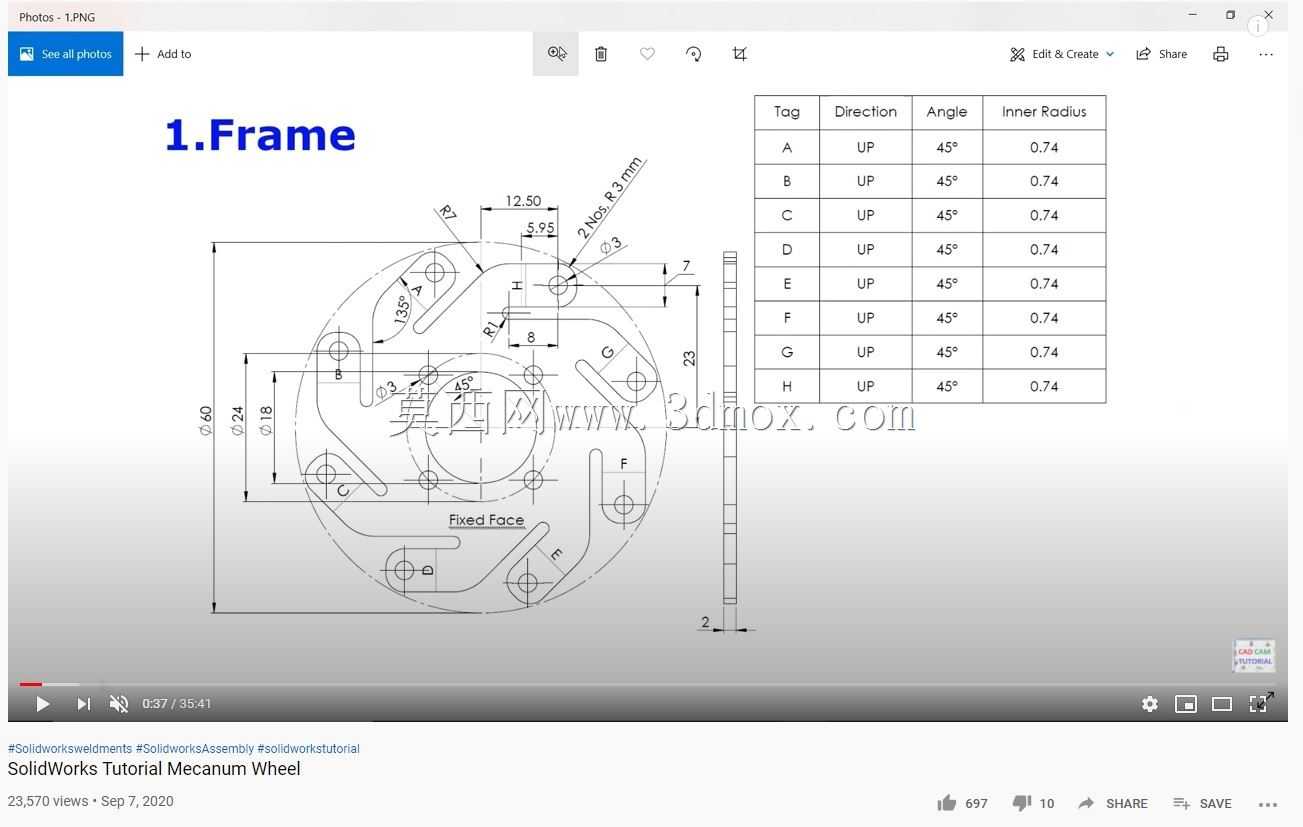The width and height of the screenshot is (1303, 827).
Task: Minimize the Photos window
Action: (x=1192, y=15)
